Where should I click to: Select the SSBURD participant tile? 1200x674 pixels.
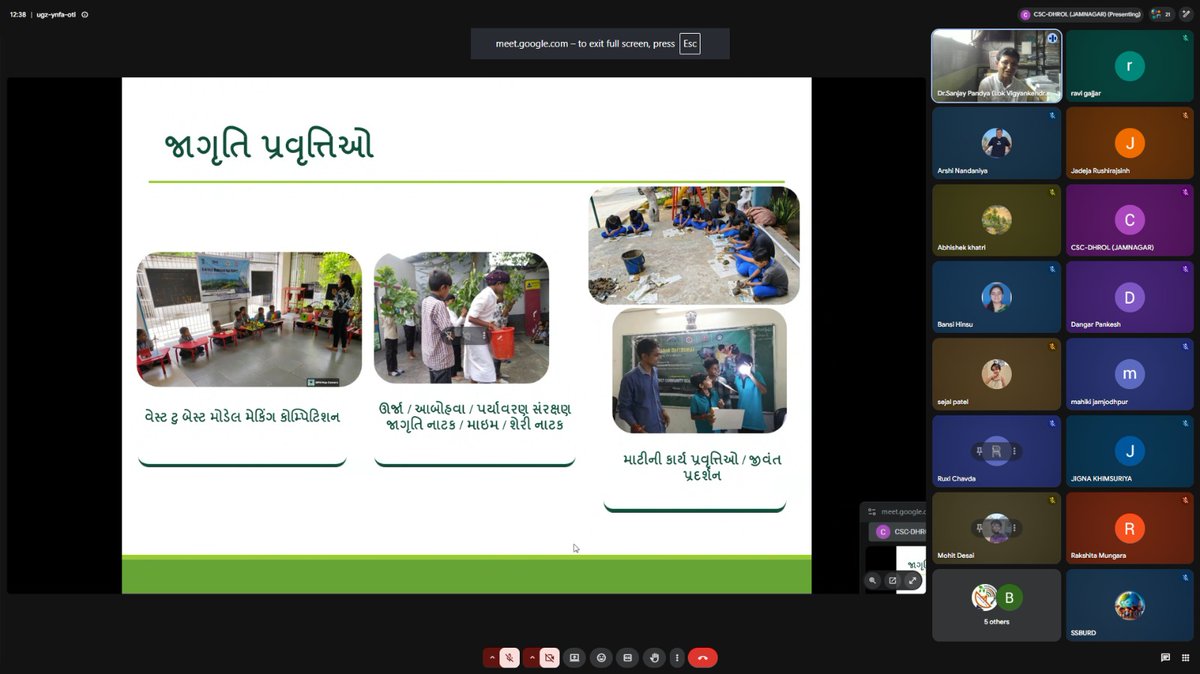tap(1130, 605)
